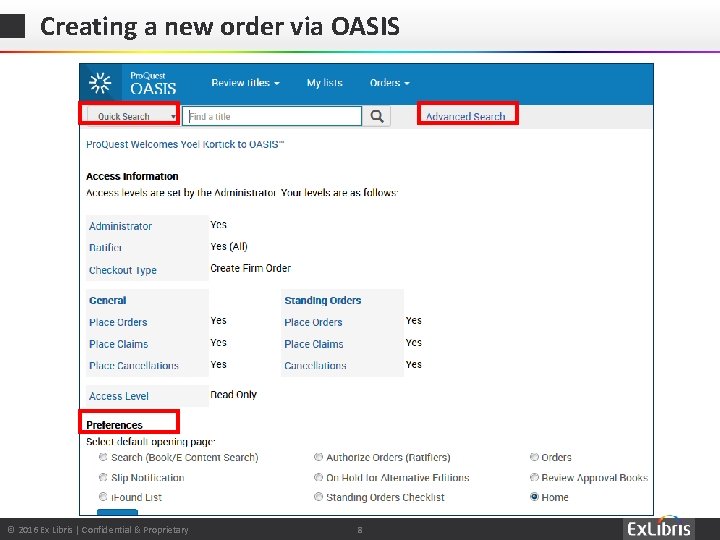Click the Standing Orders section heading
This screenshot has height=540, width=720.
[x=323, y=300]
